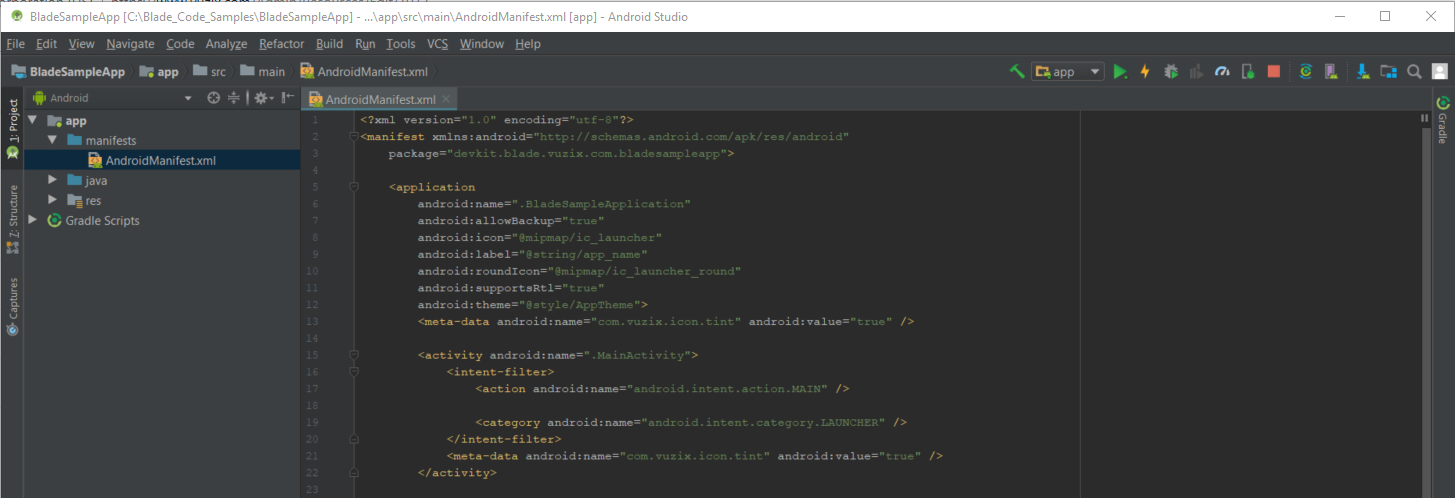Select Gradle Scripts in the tree
The image size is (1455, 498).
[162, 220]
